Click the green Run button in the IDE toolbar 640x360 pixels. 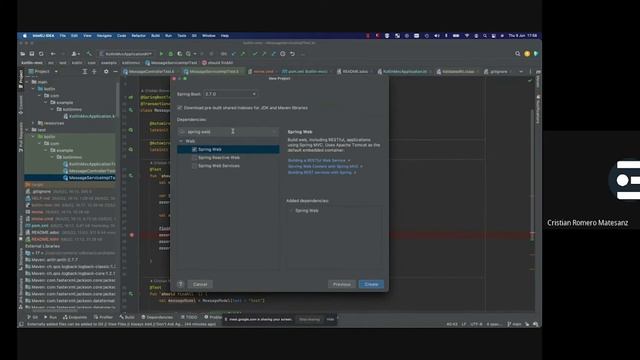pyautogui.click(x=162, y=54)
